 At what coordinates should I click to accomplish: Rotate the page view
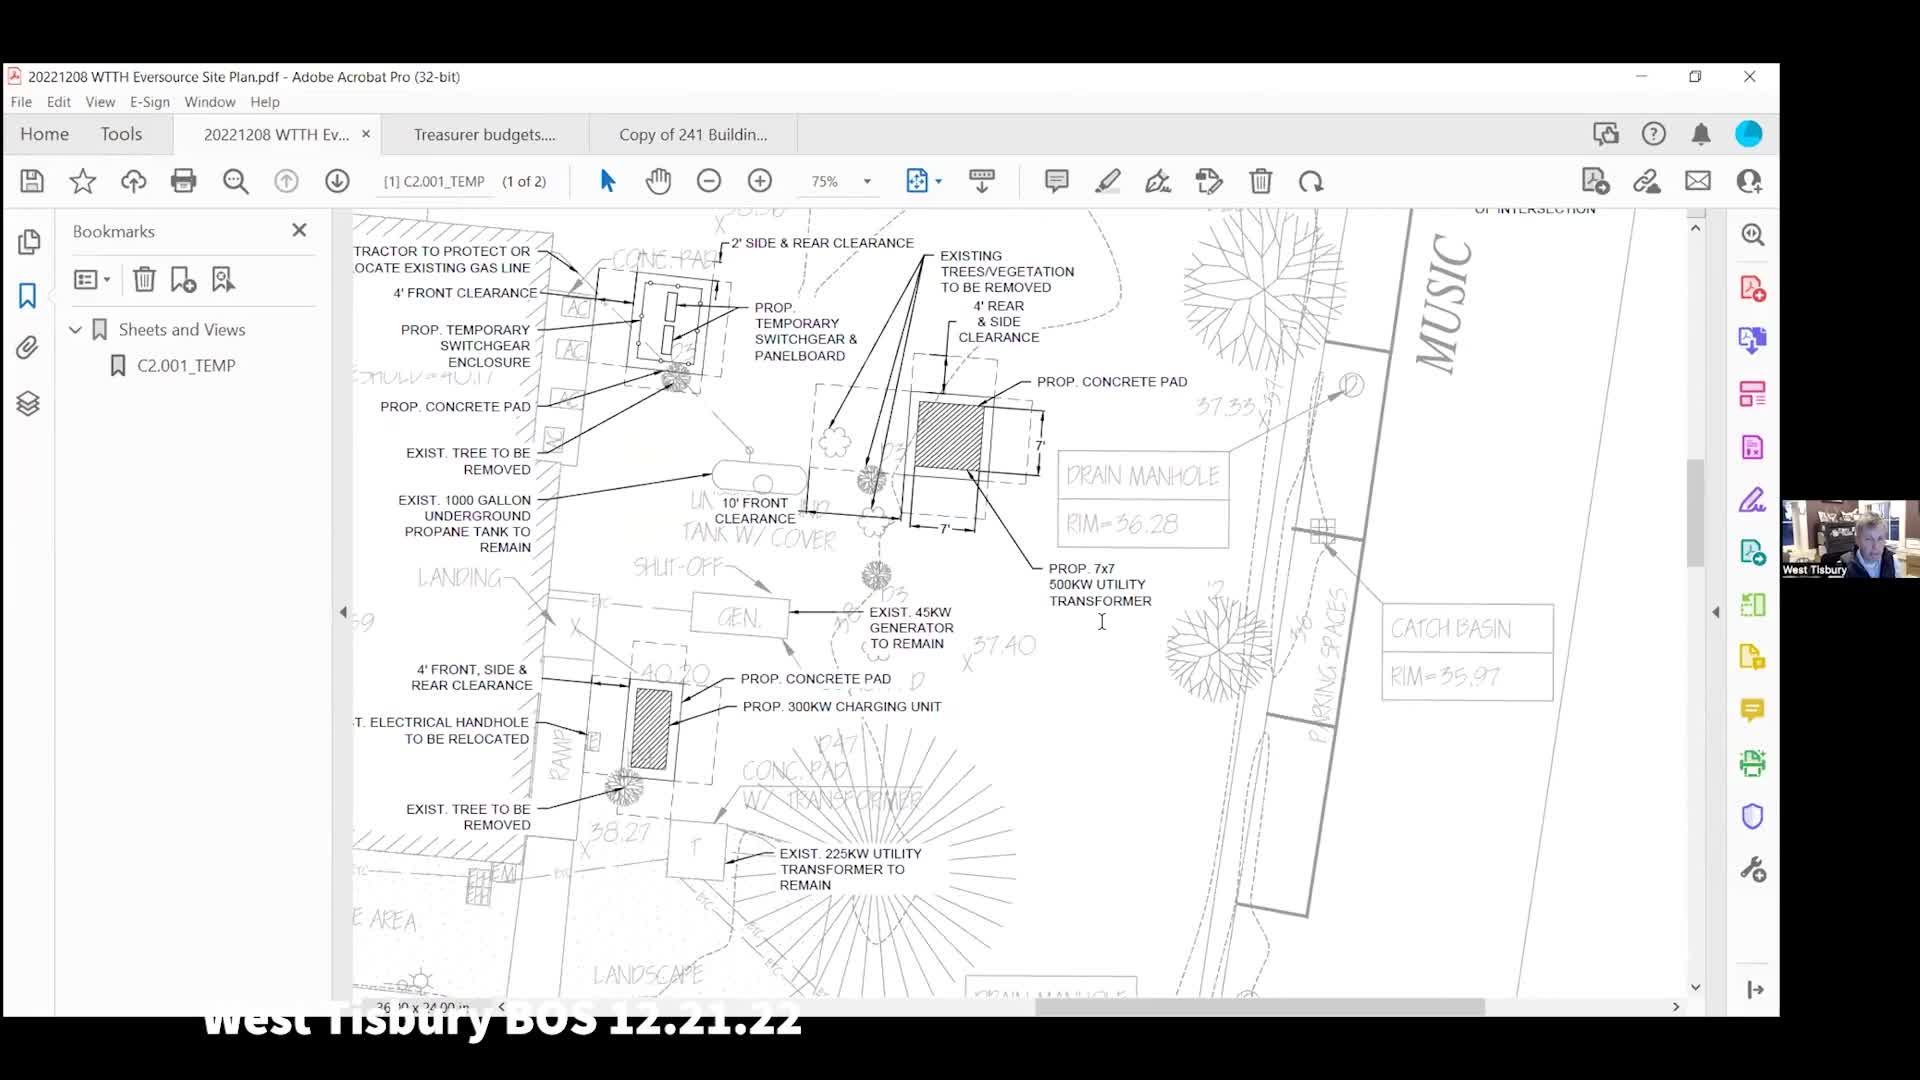[x=1311, y=181]
